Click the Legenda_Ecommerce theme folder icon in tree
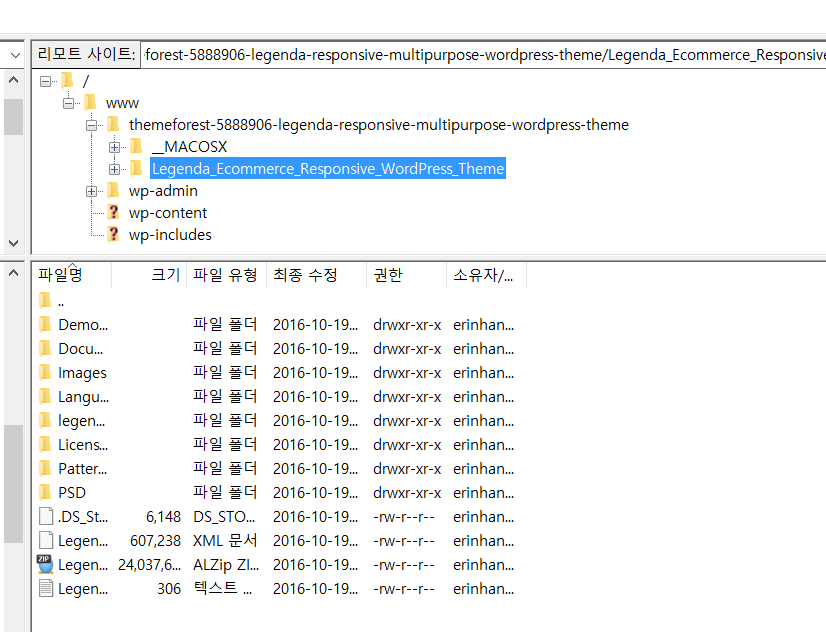Screen dimensions: 826x632 pos(136,168)
